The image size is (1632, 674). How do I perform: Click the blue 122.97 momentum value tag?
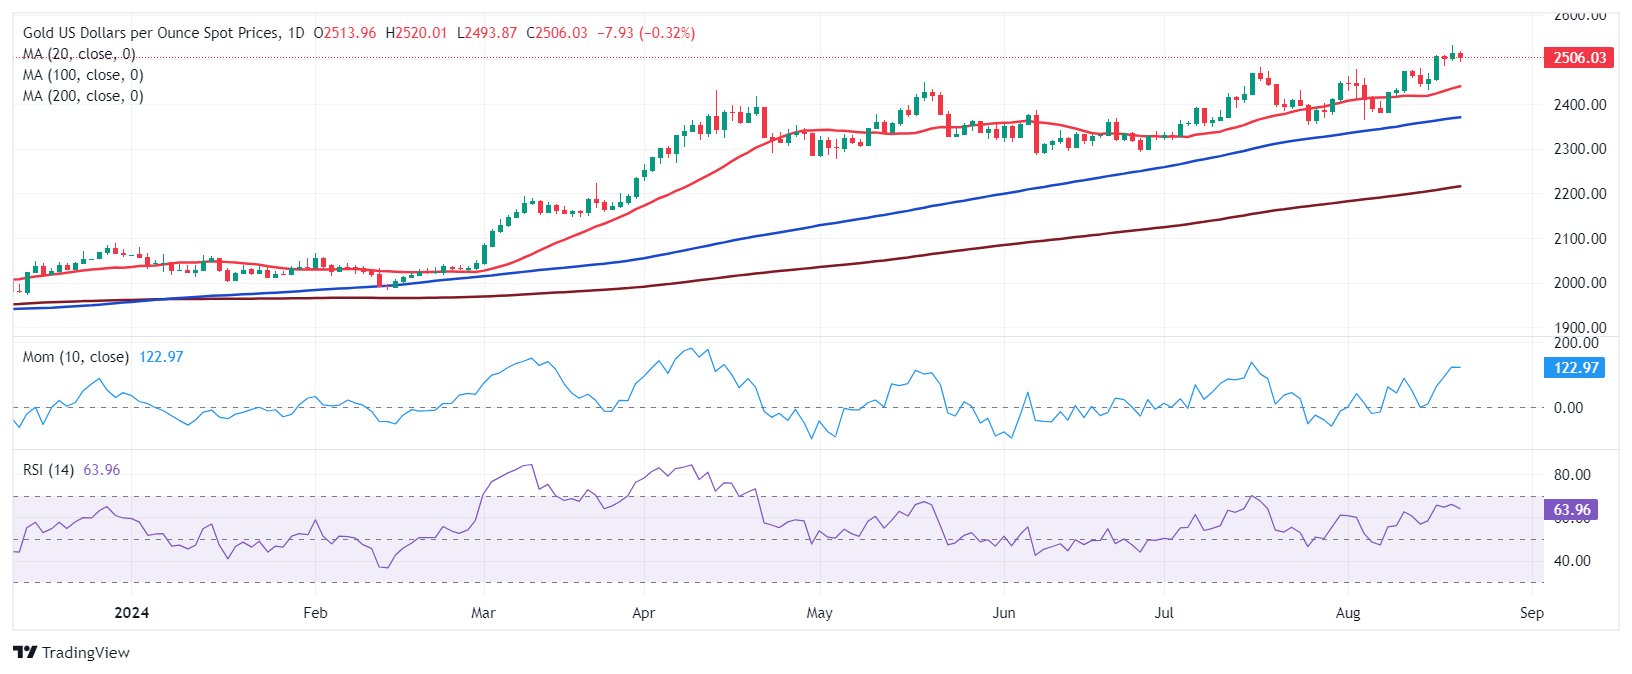click(x=1577, y=368)
